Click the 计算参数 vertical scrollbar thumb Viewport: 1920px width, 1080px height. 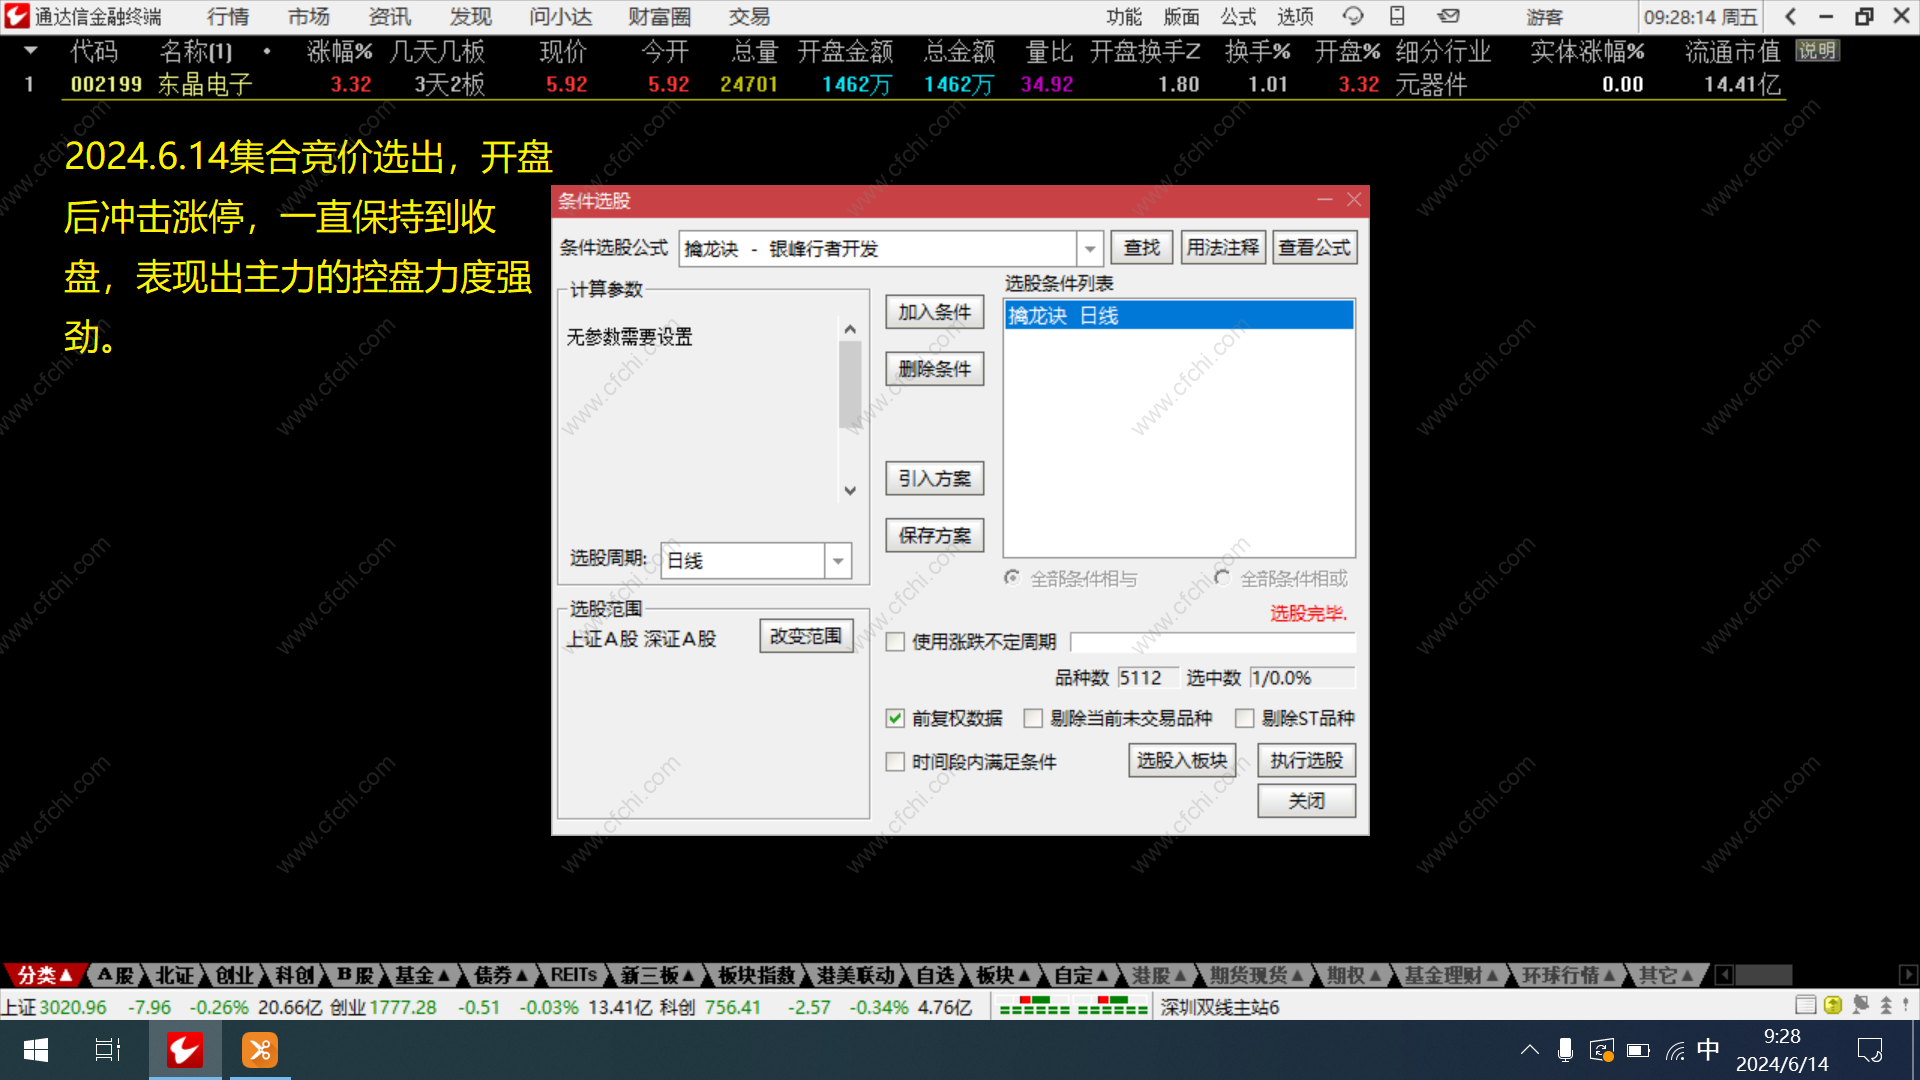850,385
